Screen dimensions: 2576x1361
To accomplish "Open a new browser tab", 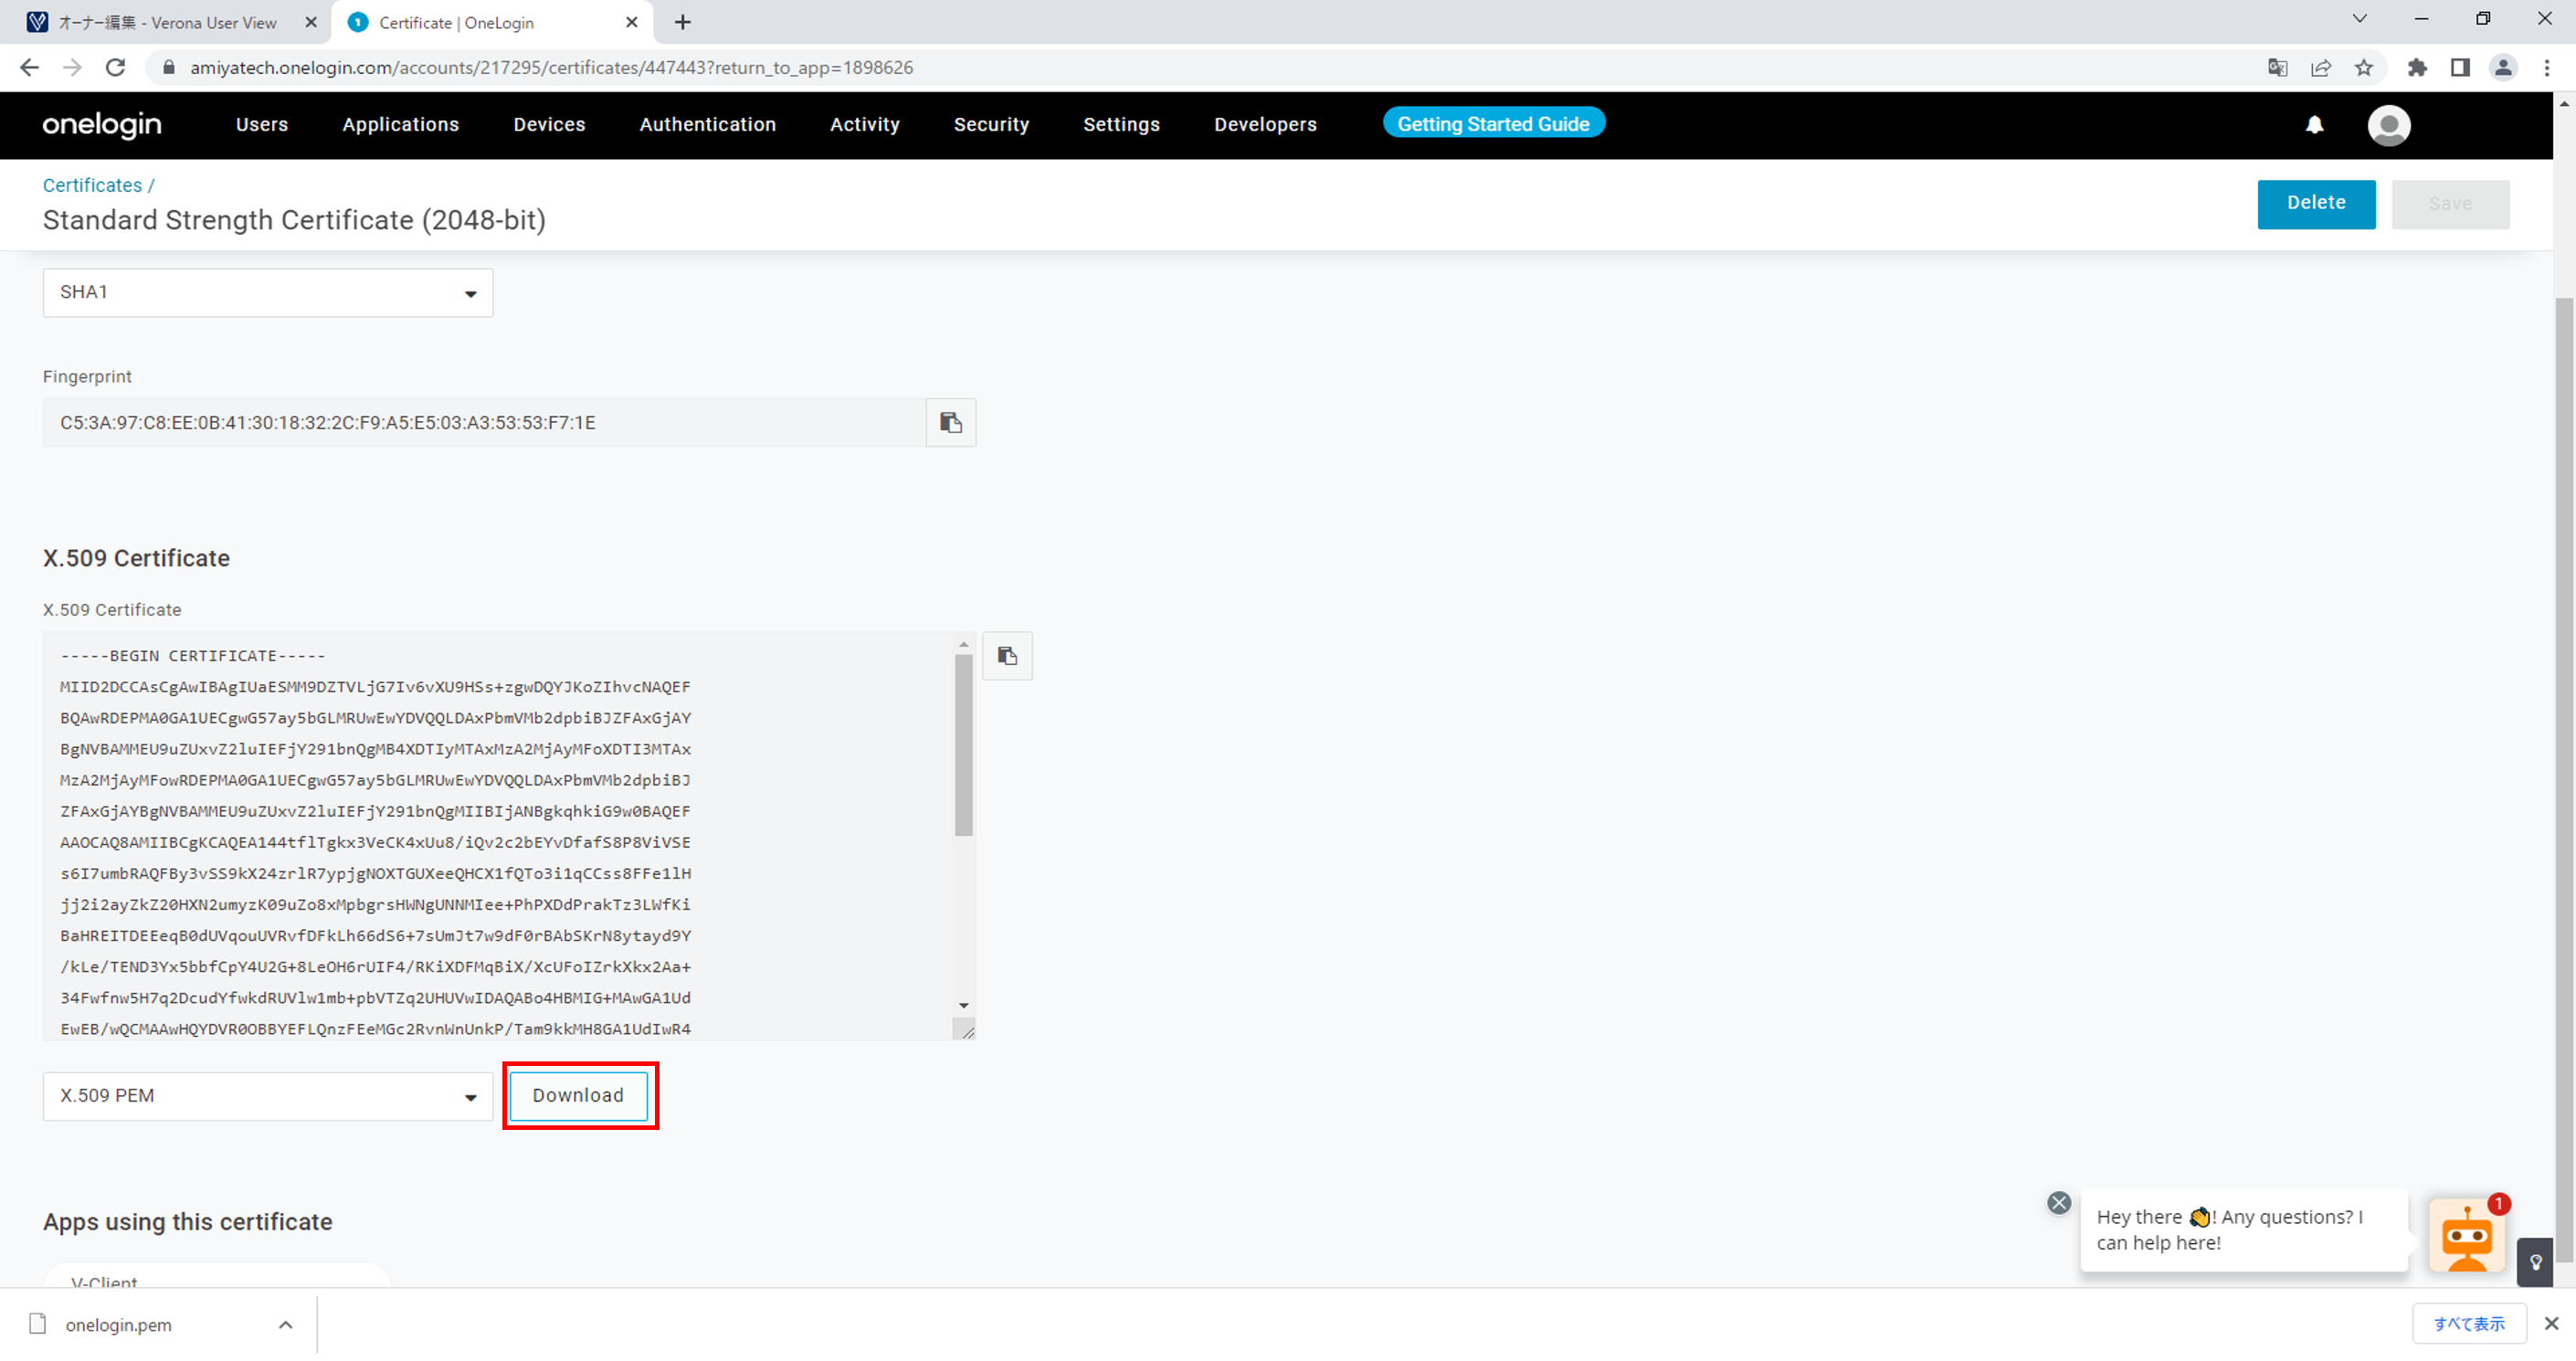I will (683, 22).
